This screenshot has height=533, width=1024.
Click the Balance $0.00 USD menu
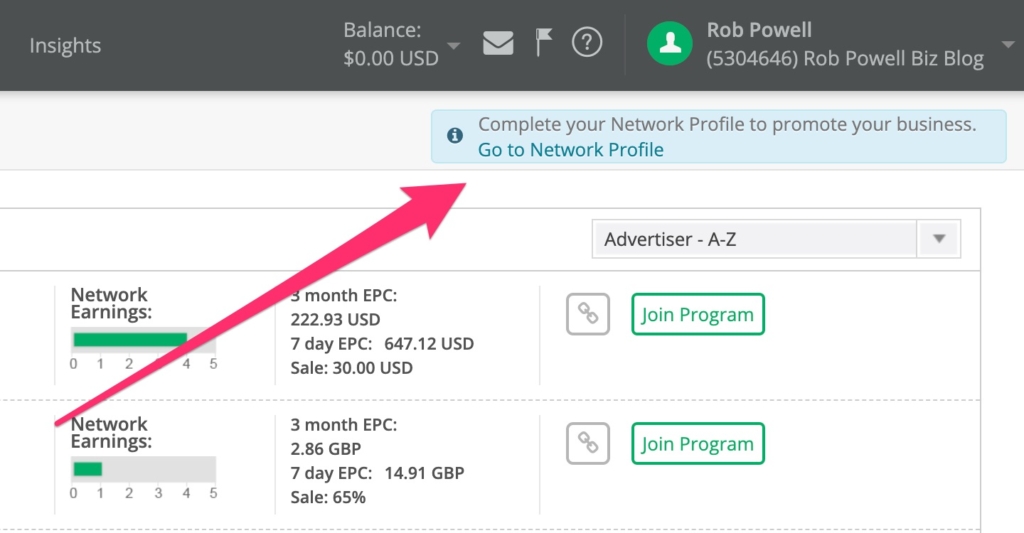[391, 45]
